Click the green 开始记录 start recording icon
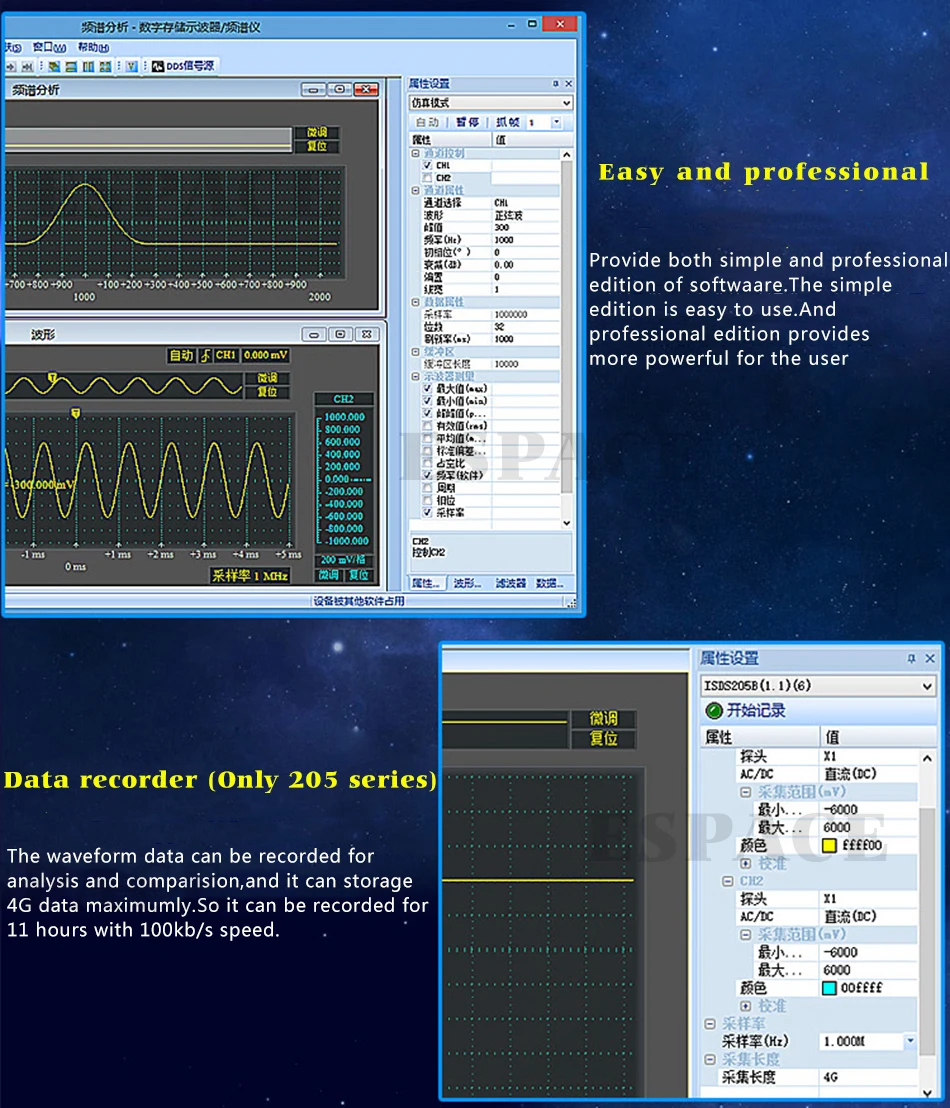The width and height of the screenshot is (950, 1108). tap(714, 710)
